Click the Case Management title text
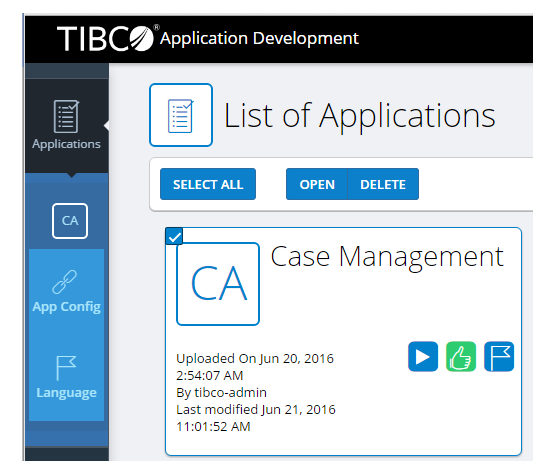Image resolution: width=548 pixels, height=467 pixels. click(387, 257)
